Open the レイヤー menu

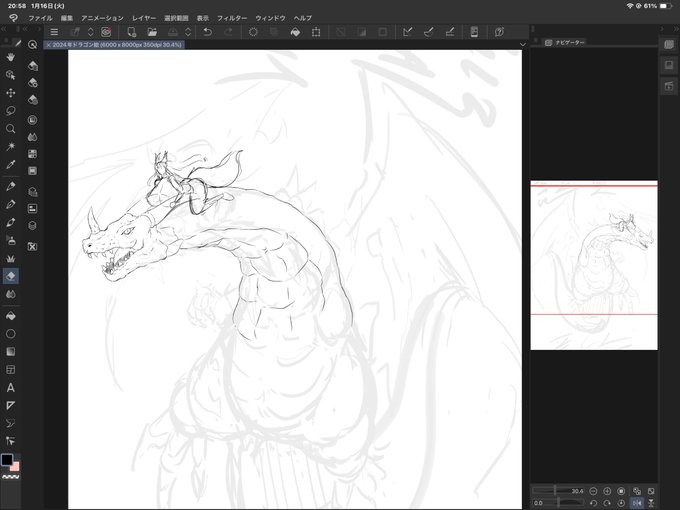click(x=144, y=18)
